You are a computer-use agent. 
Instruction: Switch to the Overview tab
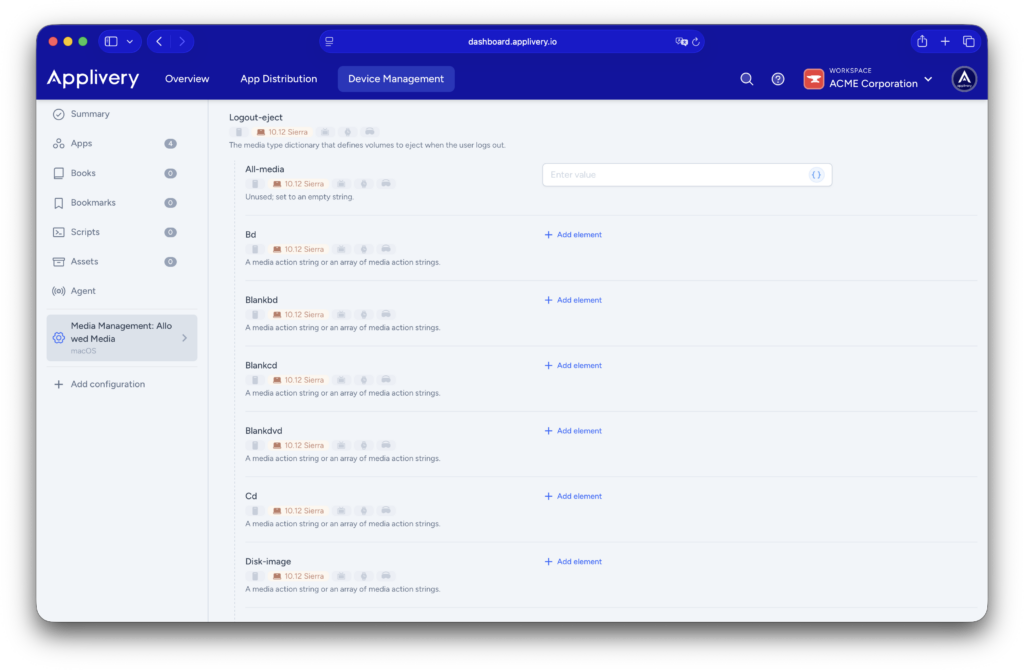tap(187, 79)
